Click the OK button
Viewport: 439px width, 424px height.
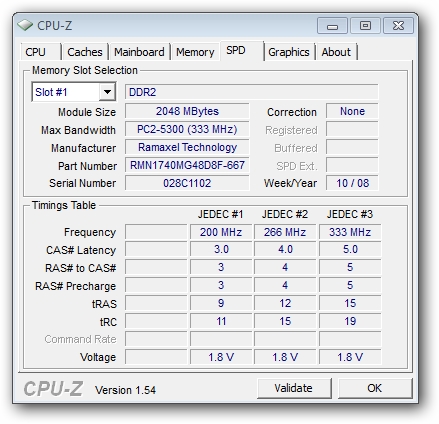coord(375,388)
